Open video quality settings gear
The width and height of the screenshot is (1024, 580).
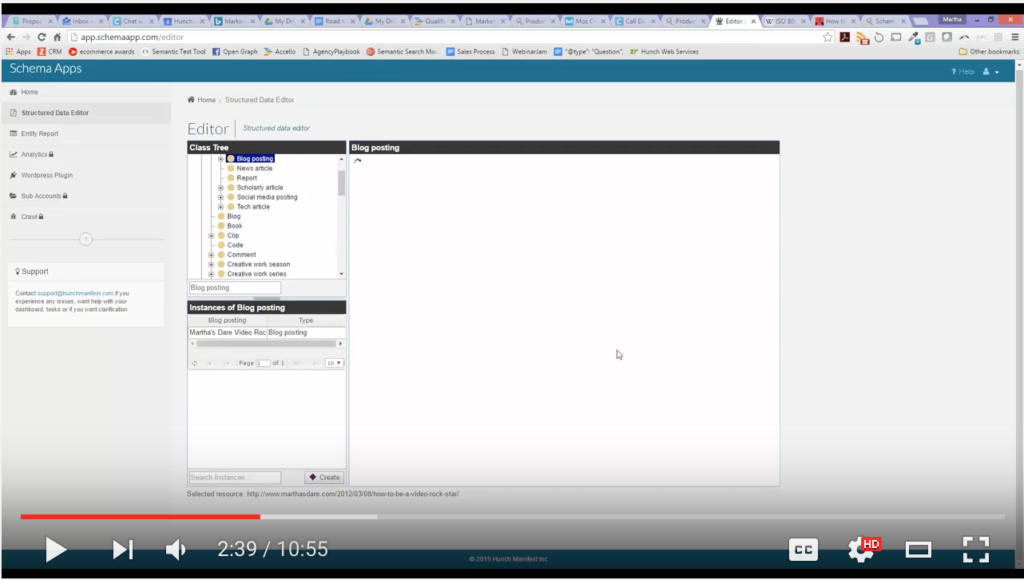(x=863, y=549)
